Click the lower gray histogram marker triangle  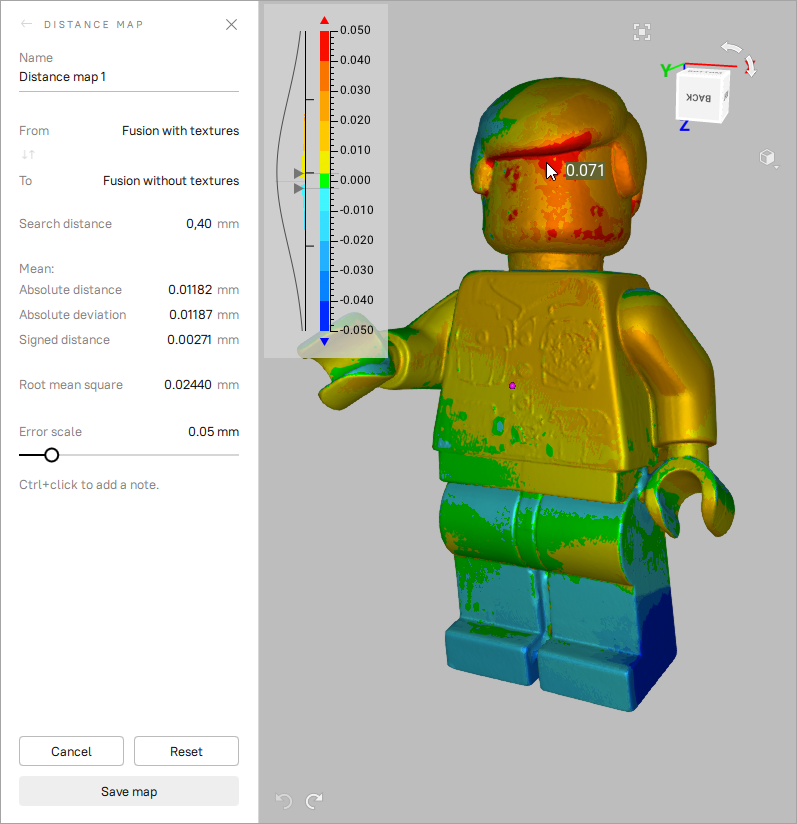click(298, 188)
